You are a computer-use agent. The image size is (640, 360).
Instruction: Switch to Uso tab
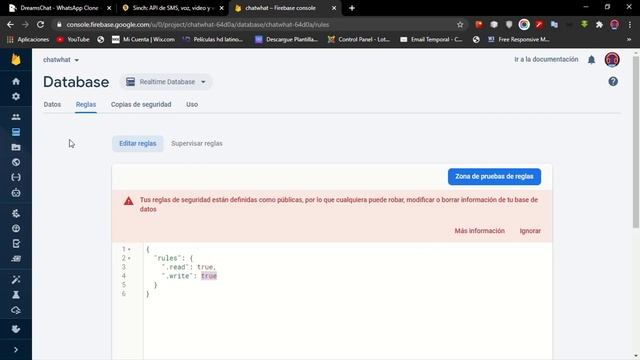coord(192,104)
